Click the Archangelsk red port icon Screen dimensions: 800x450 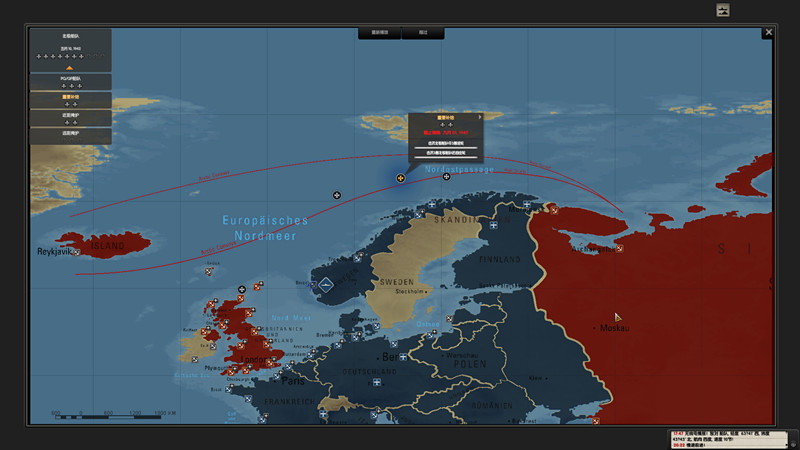click(619, 248)
